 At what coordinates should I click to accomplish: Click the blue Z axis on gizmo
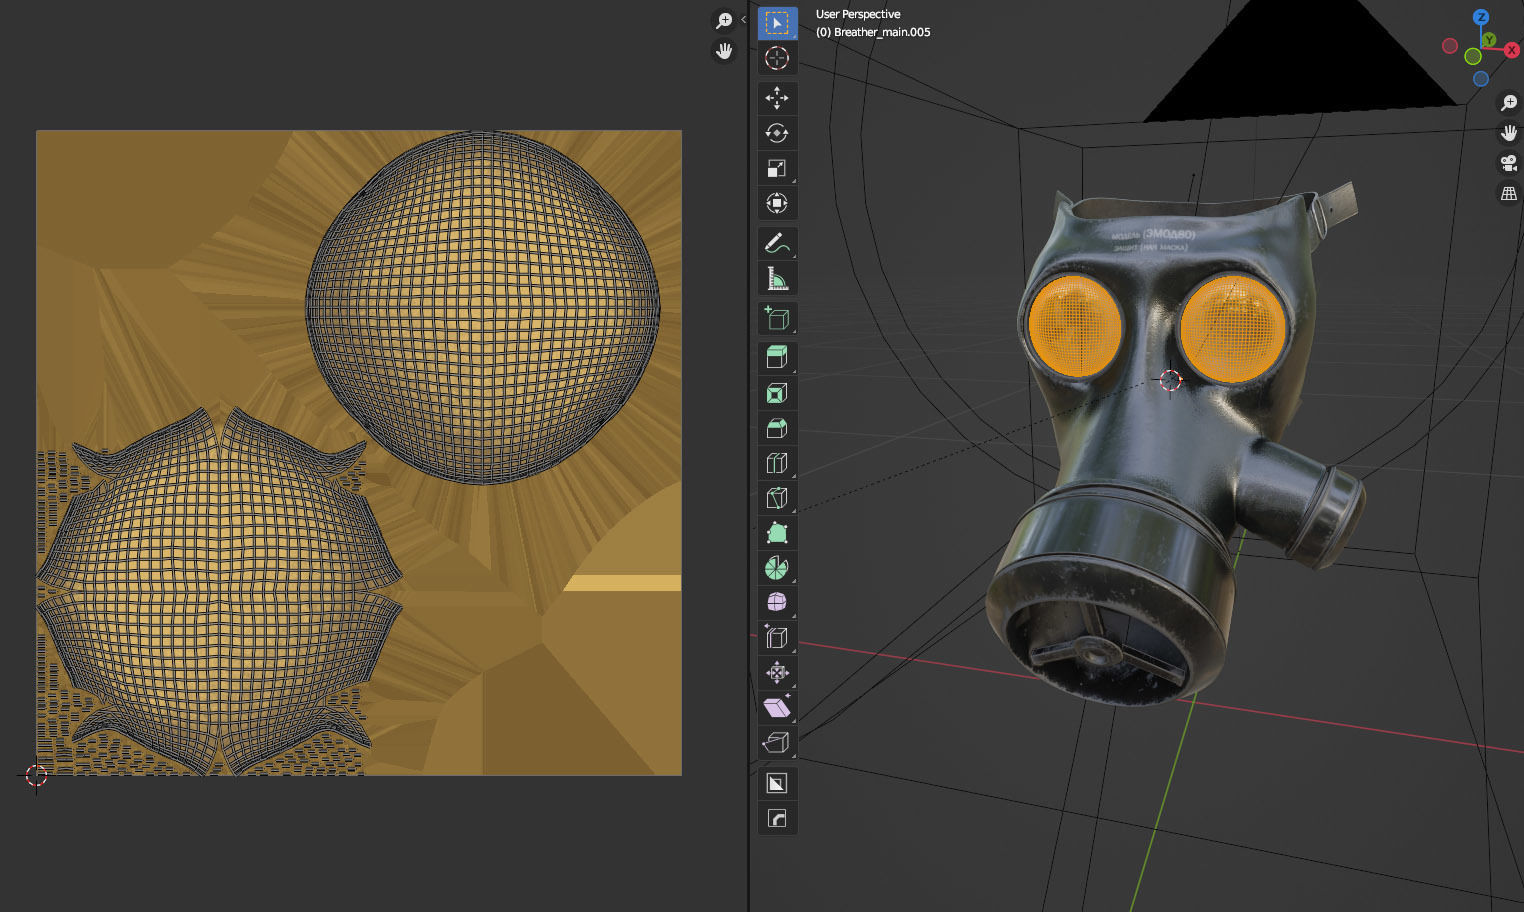[x=1481, y=17]
